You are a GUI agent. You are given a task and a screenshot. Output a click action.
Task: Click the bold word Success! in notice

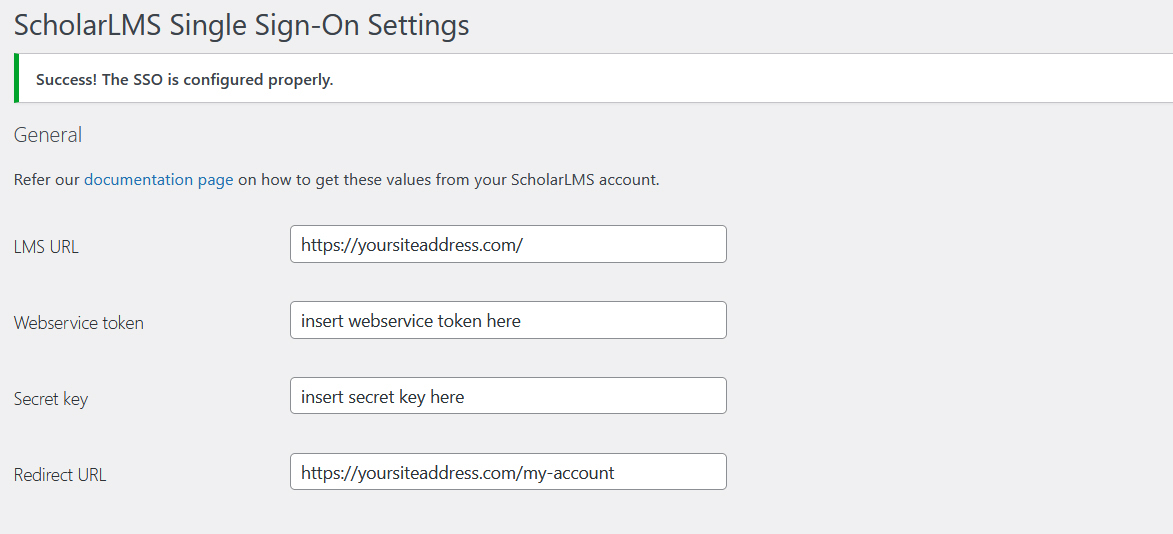[68, 80]
